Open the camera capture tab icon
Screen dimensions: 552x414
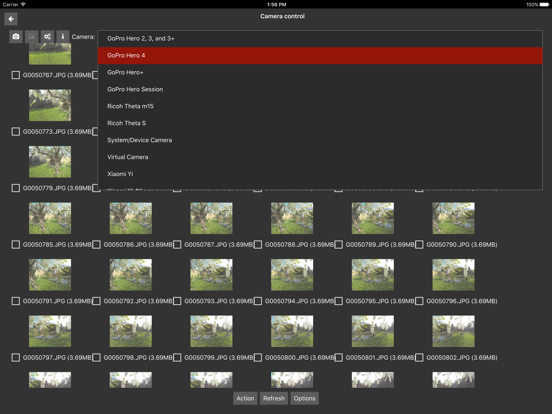coord(16,37)
